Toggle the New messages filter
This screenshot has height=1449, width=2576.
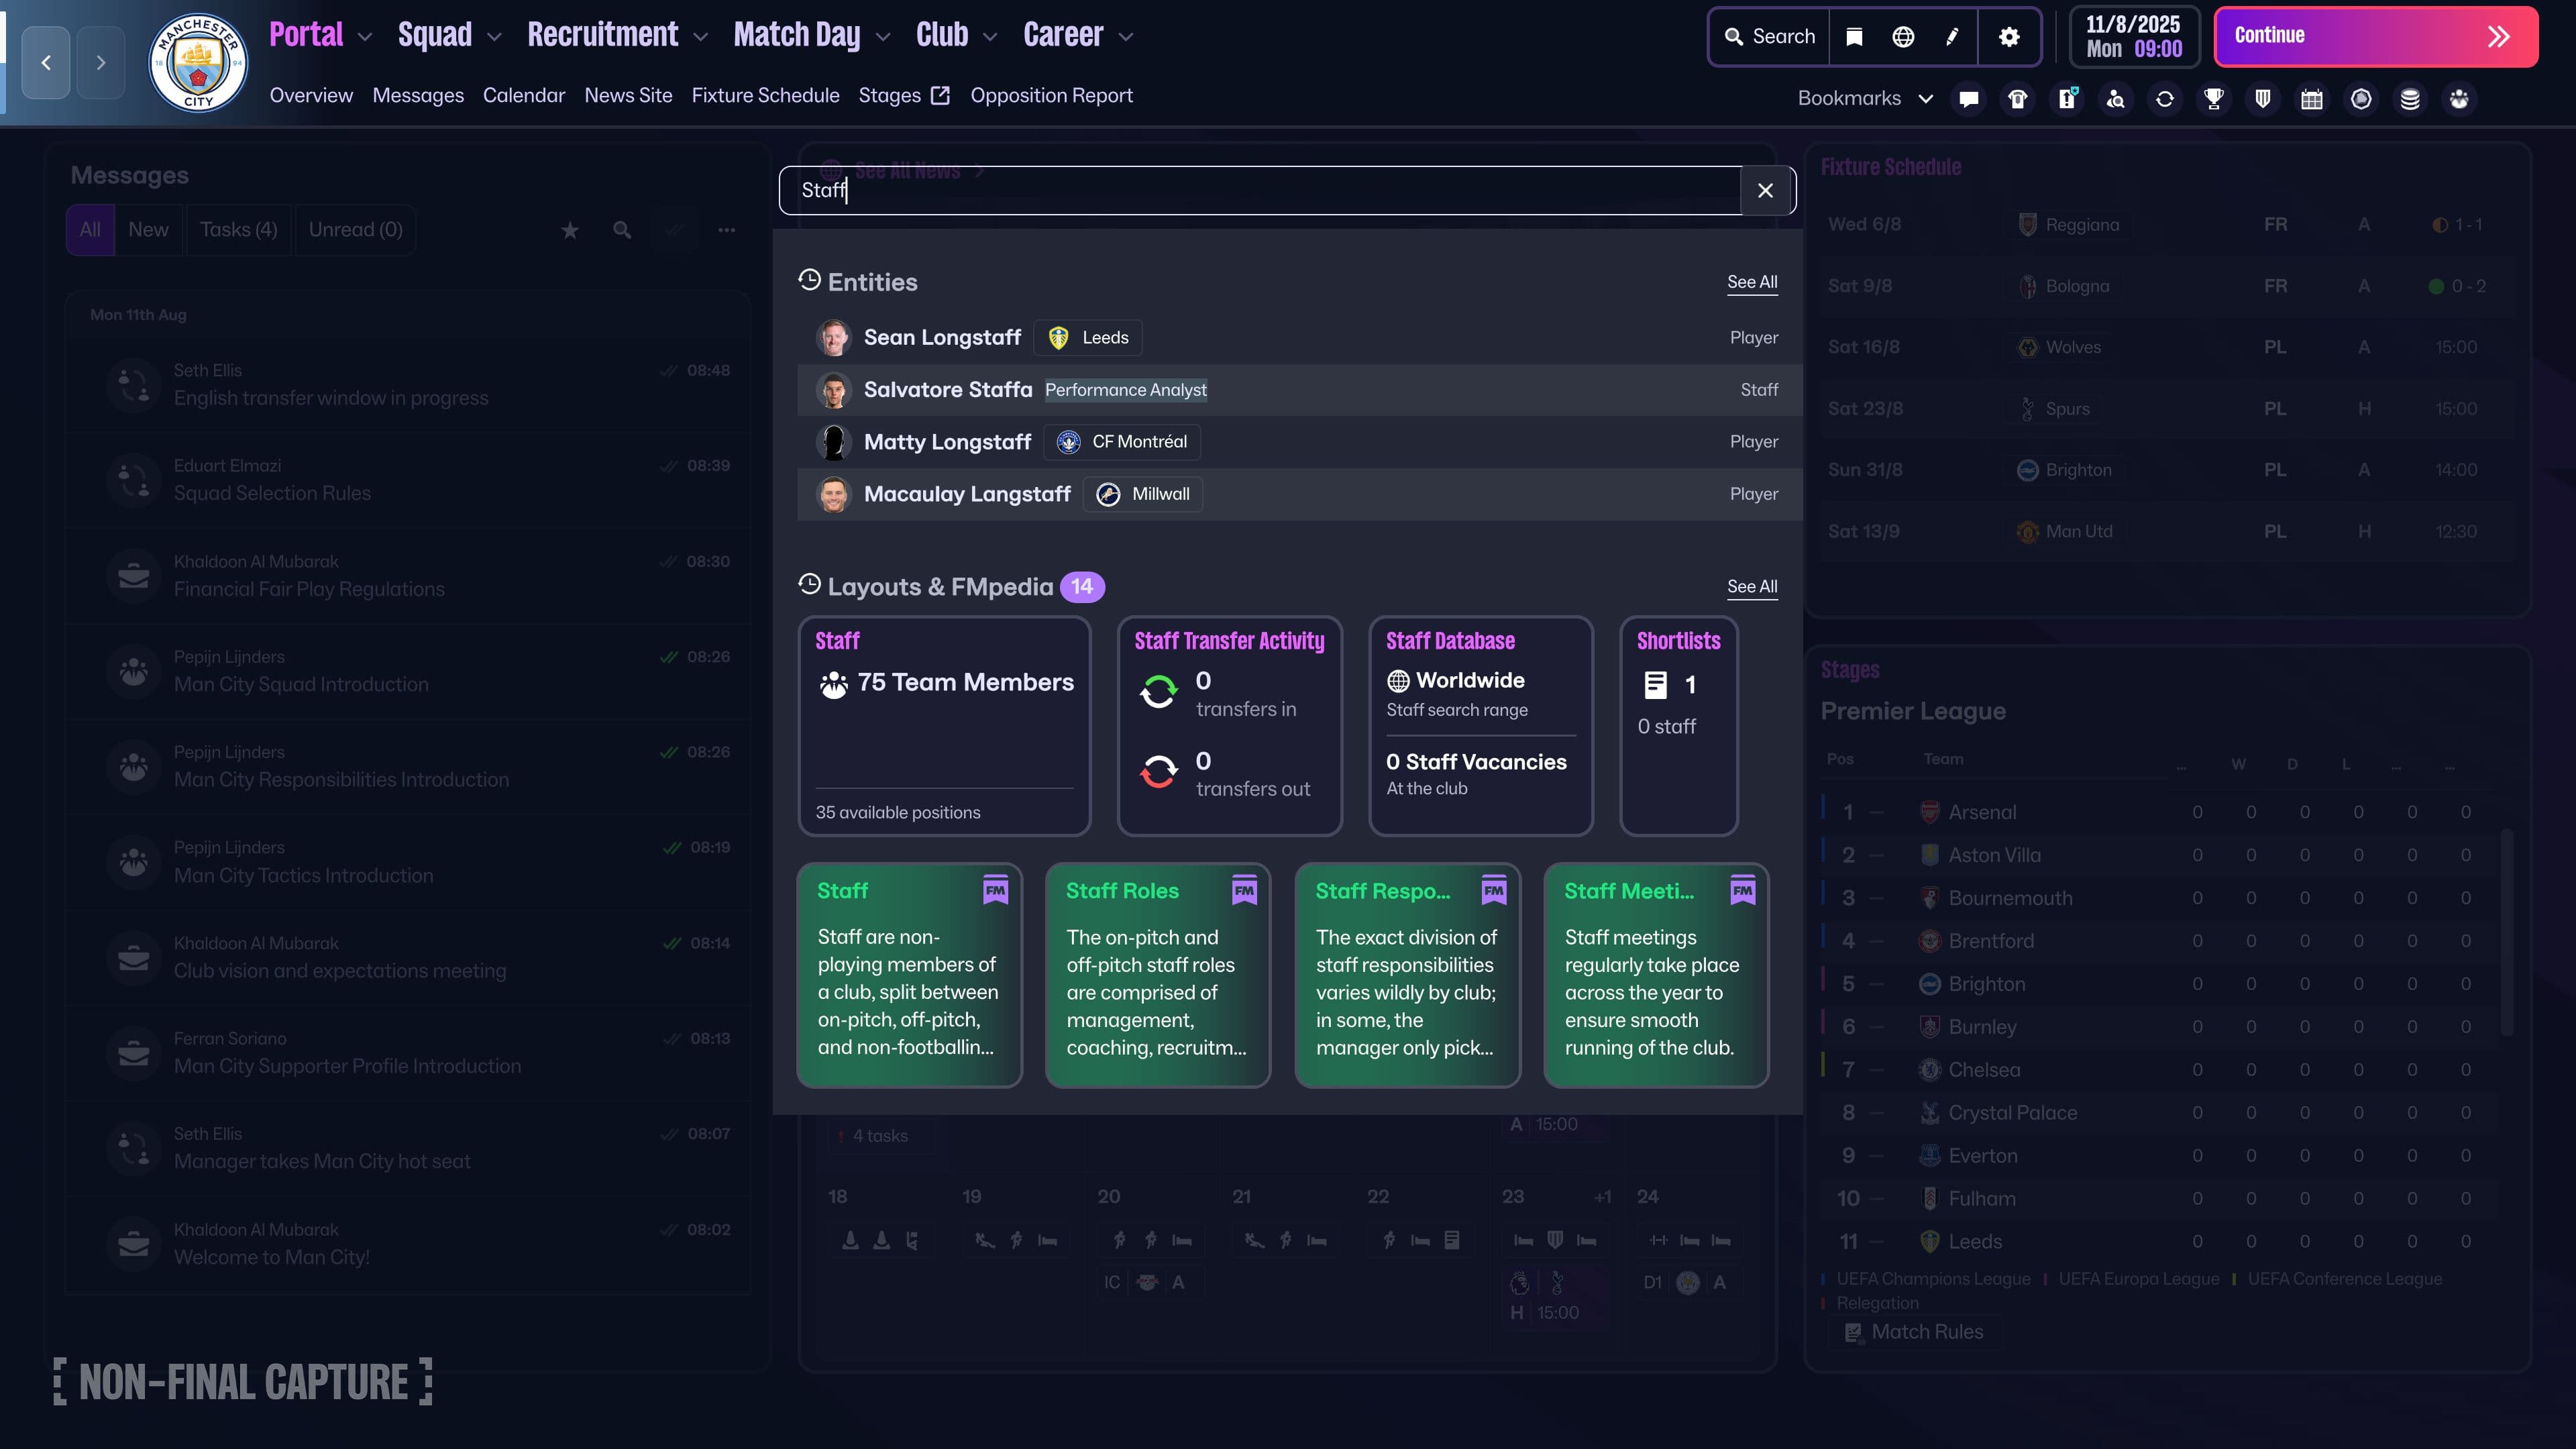click(x=148, y=229)
